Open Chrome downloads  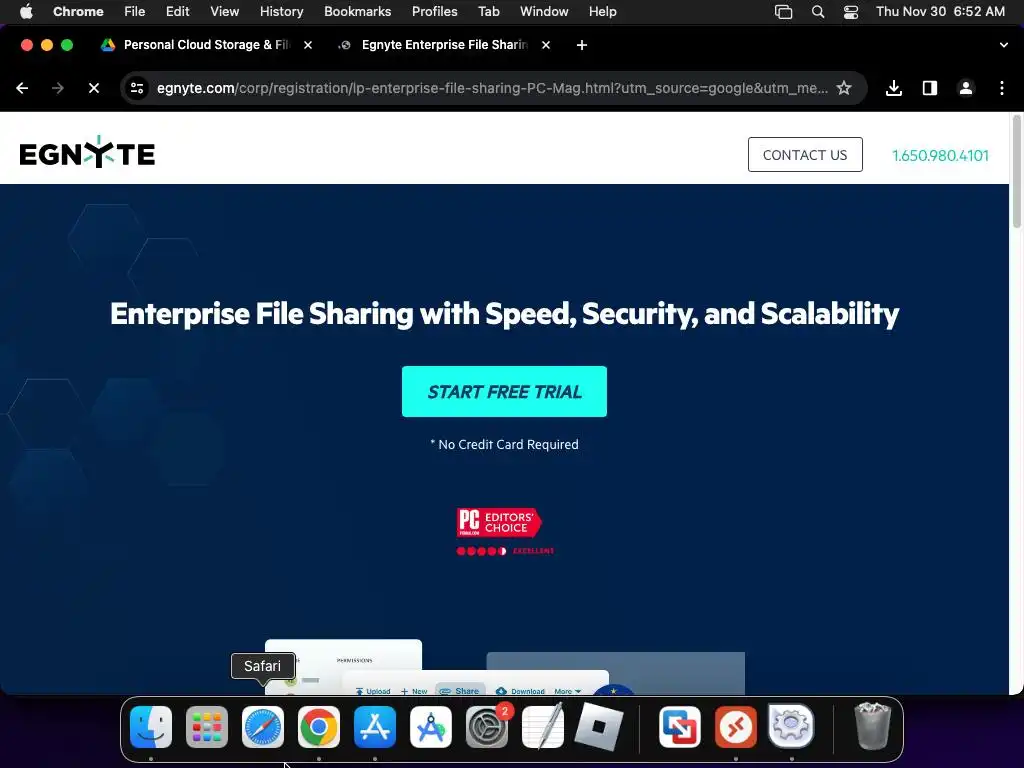click(893, 88)
